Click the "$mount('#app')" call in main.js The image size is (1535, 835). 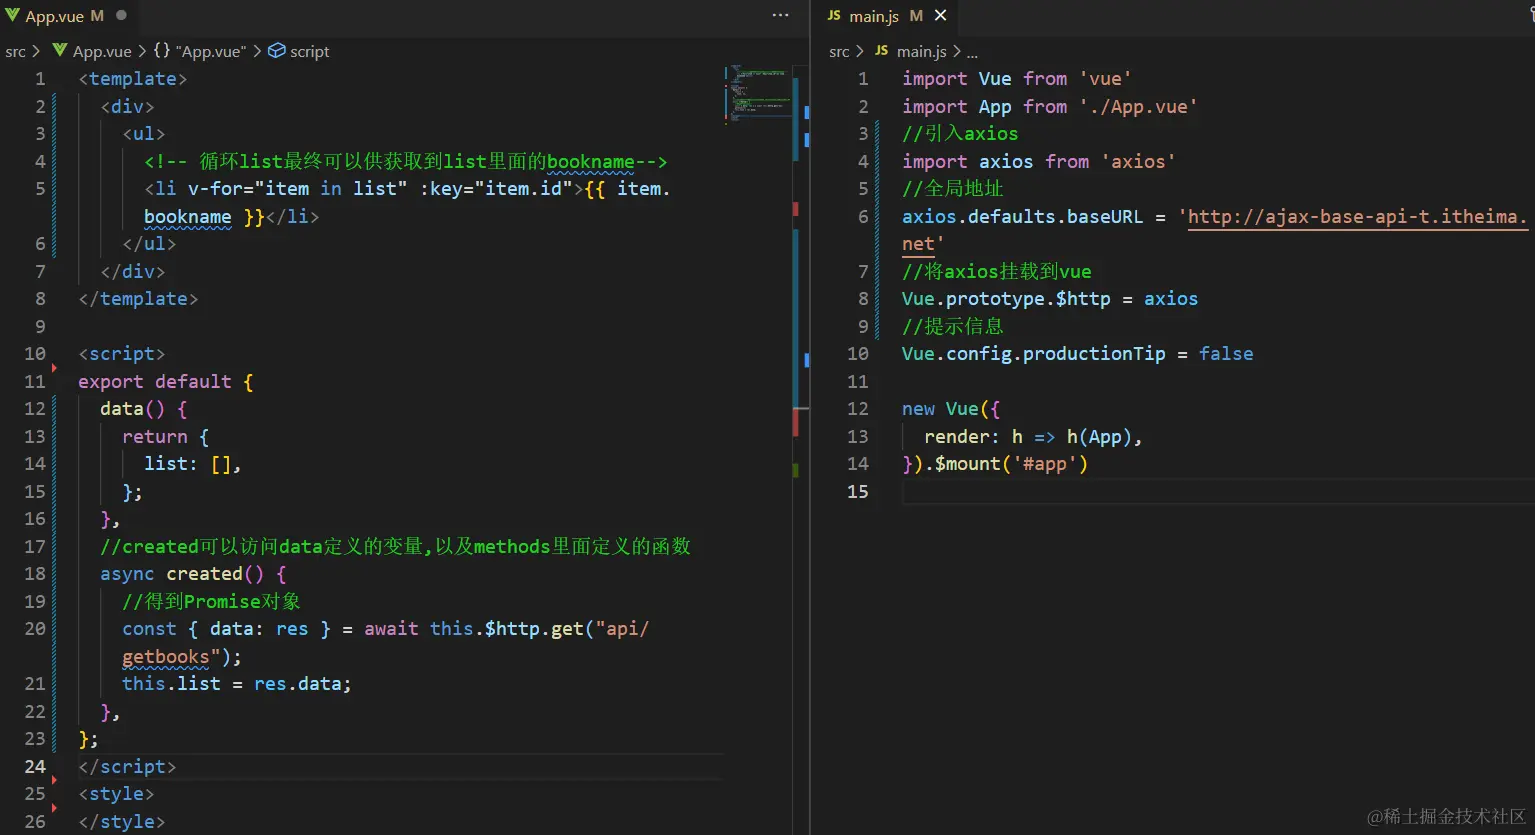[1011, 464]
